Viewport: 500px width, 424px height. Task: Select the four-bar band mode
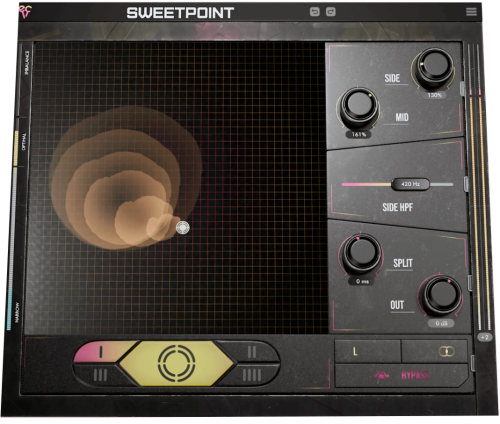252,375
